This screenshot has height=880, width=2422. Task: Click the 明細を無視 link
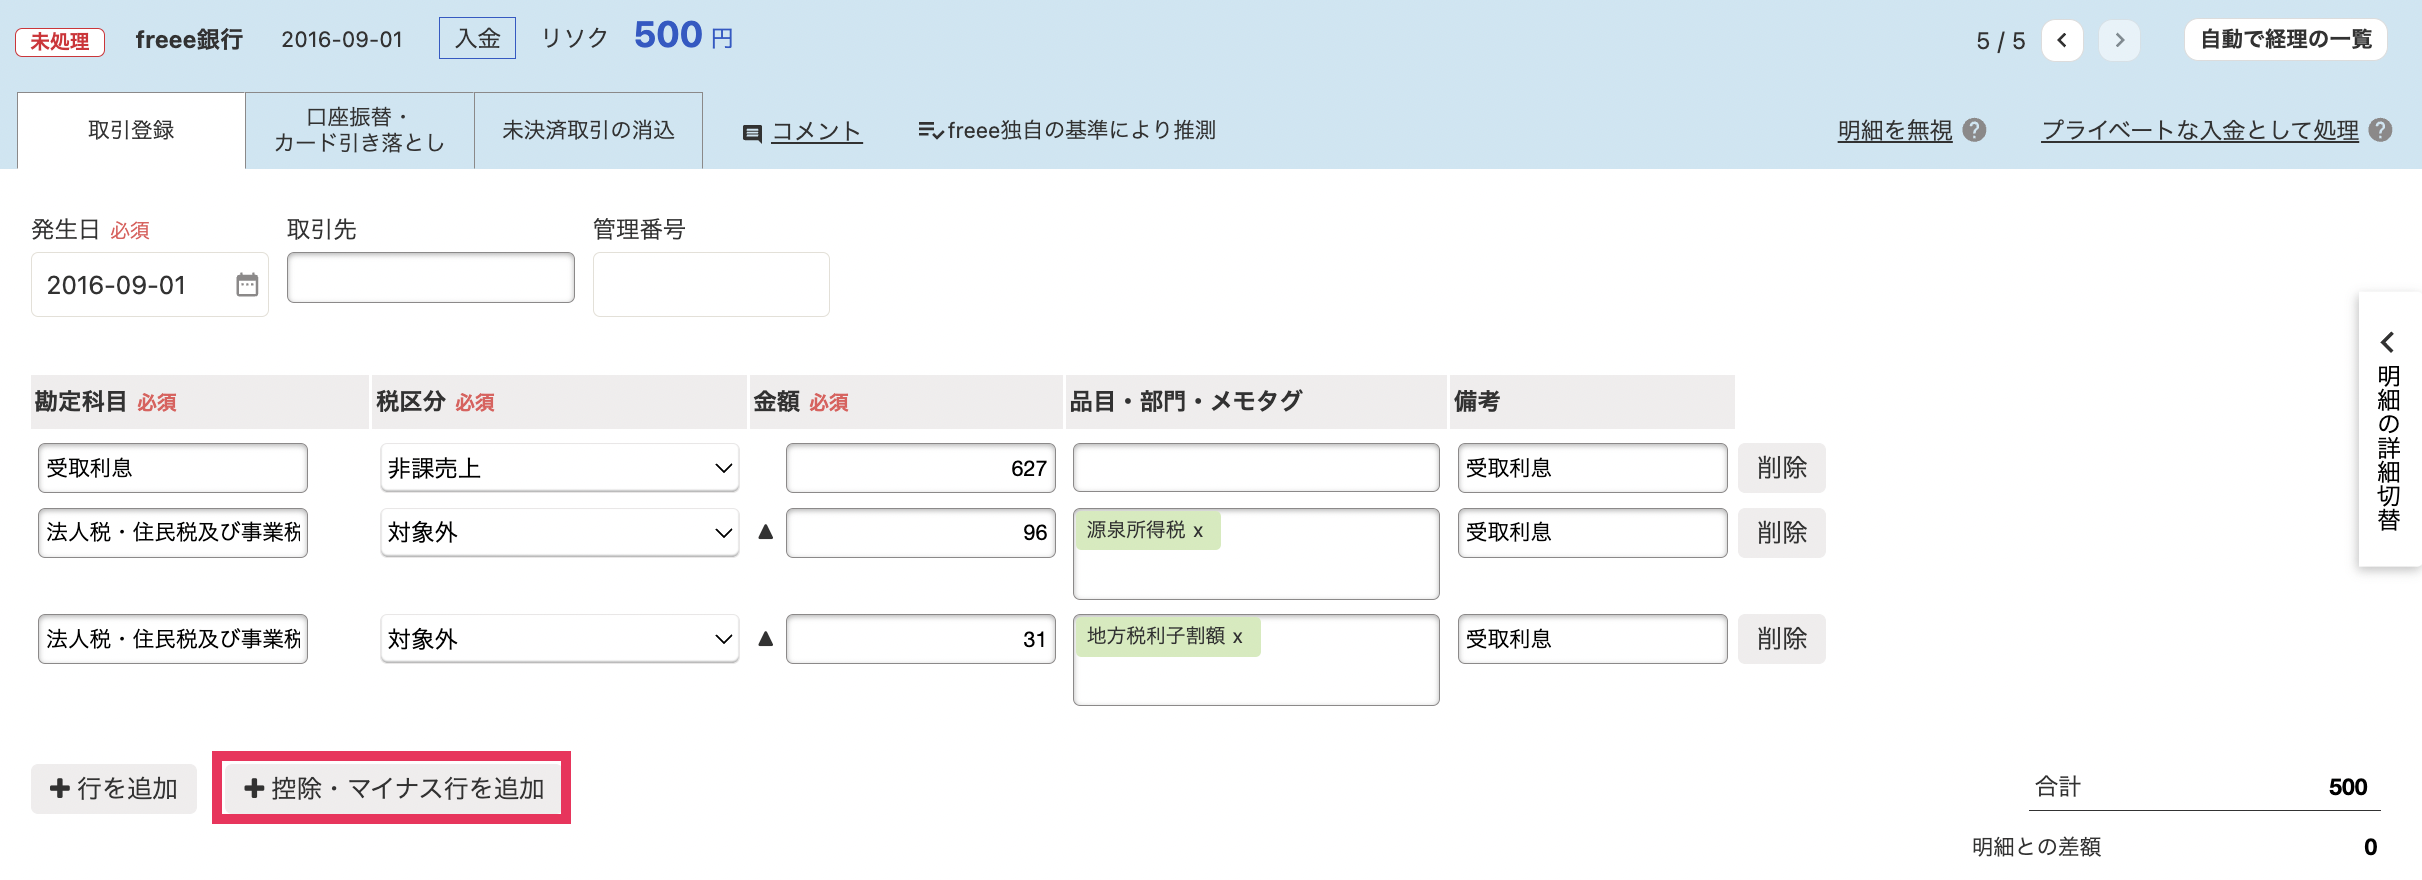click(1894, 131)
